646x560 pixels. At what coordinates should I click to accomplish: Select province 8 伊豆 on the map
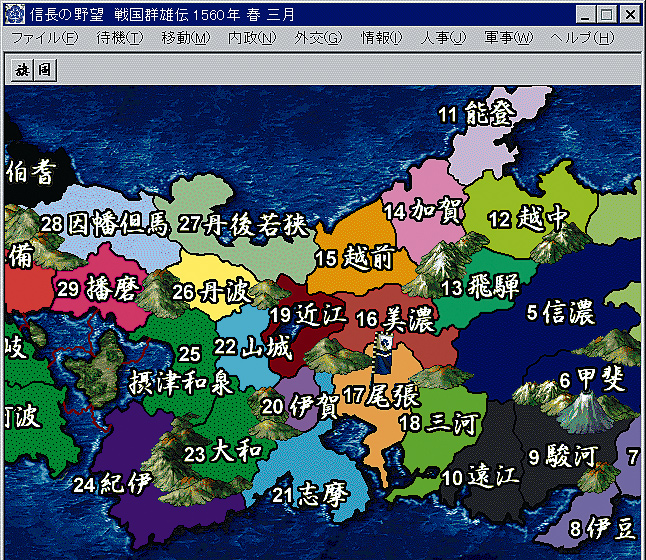pos(602,527)
